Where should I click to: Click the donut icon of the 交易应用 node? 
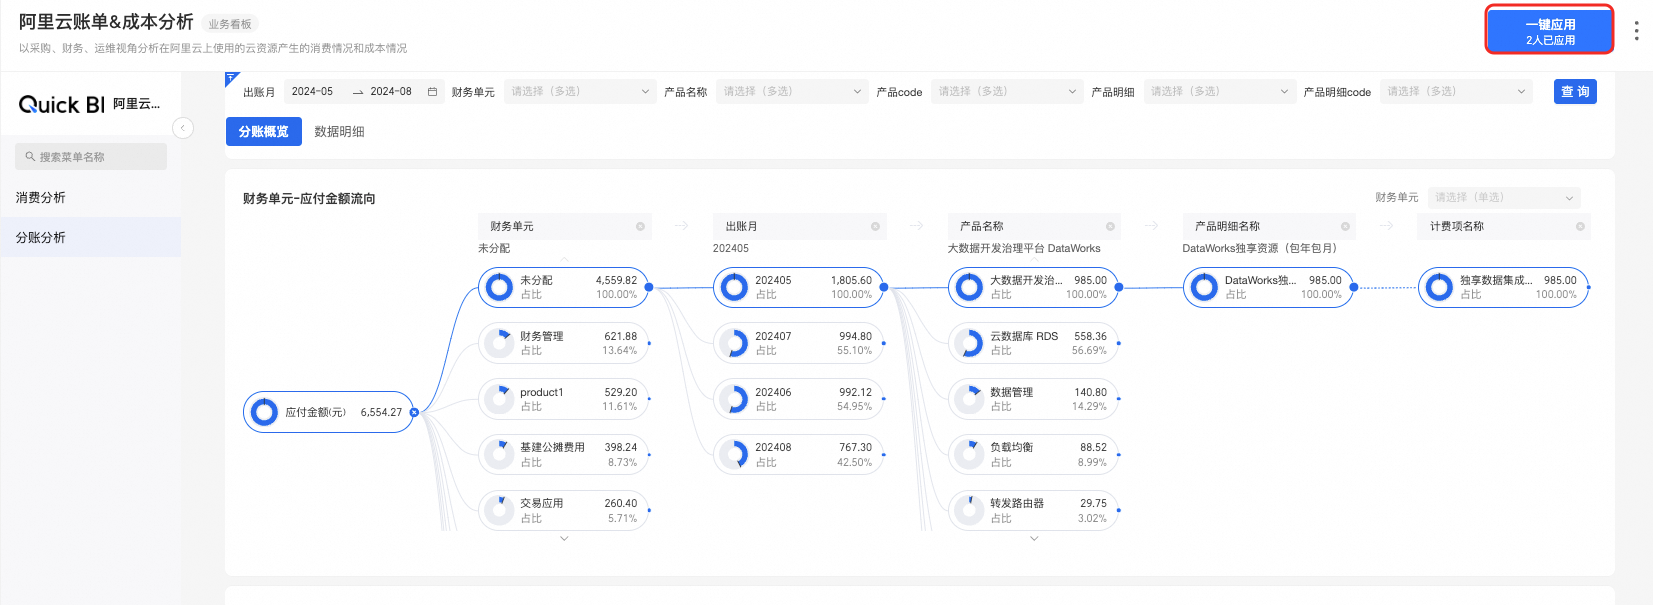pos(499,510)
